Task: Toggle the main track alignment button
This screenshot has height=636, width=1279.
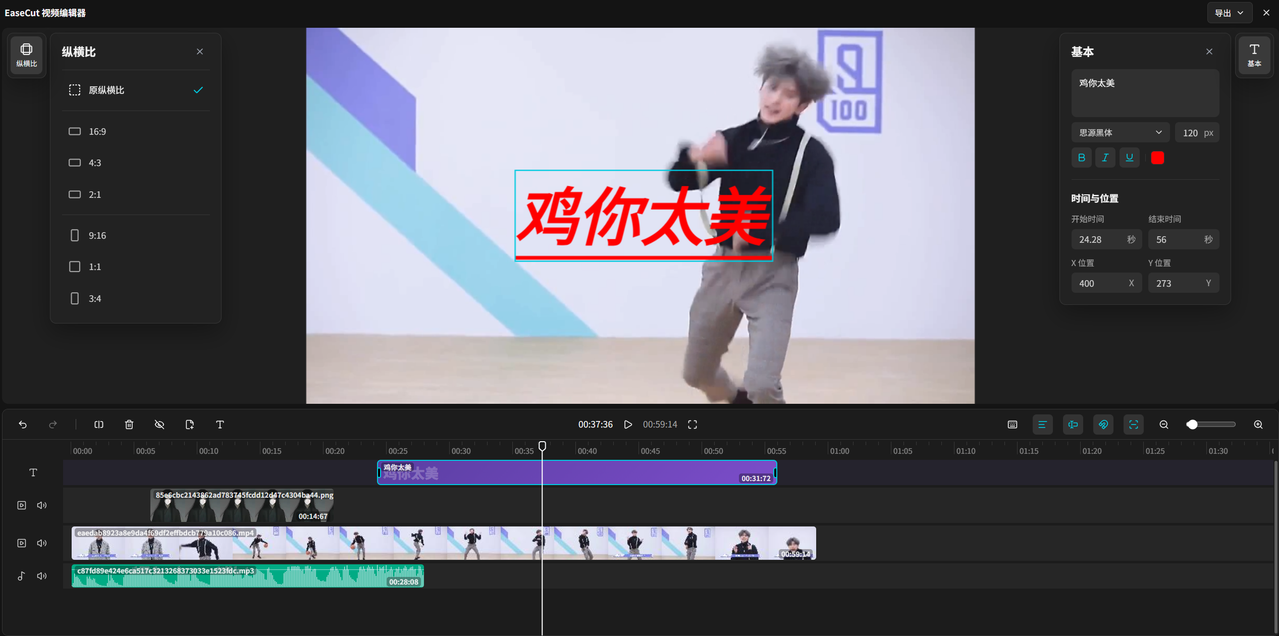Action: [x=1042, y=425]
